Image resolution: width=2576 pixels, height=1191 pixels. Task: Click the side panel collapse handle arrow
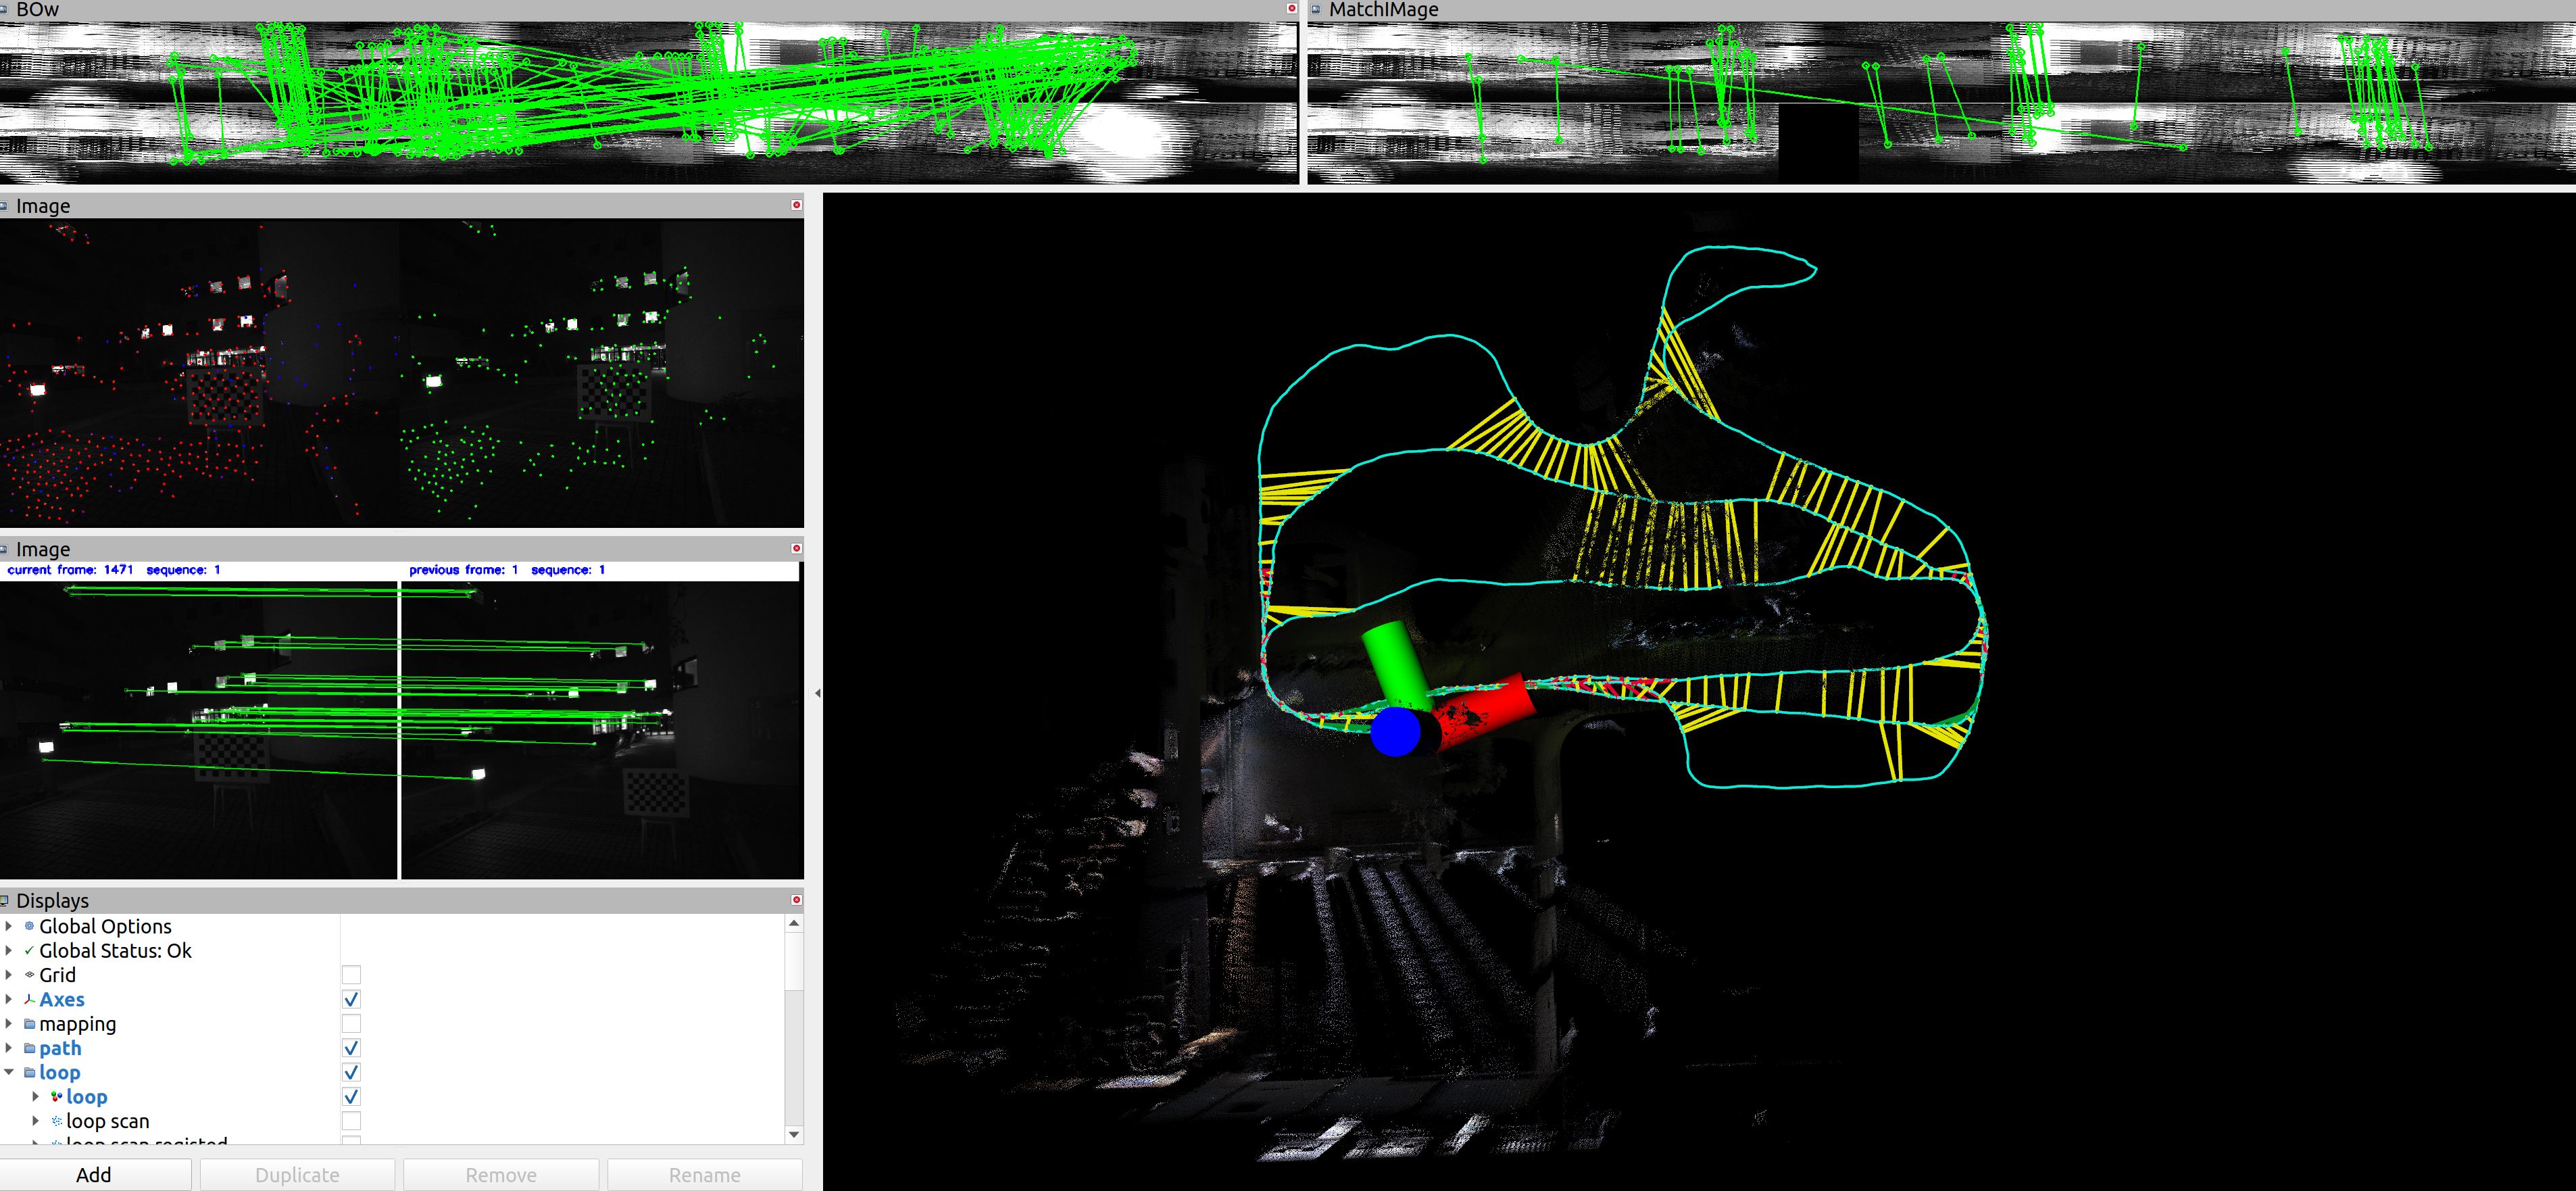click(817, 692)
